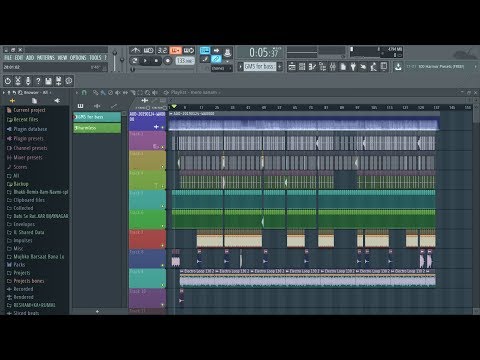
Task: Click the Play button in transport
Action: tap(145, 61)
